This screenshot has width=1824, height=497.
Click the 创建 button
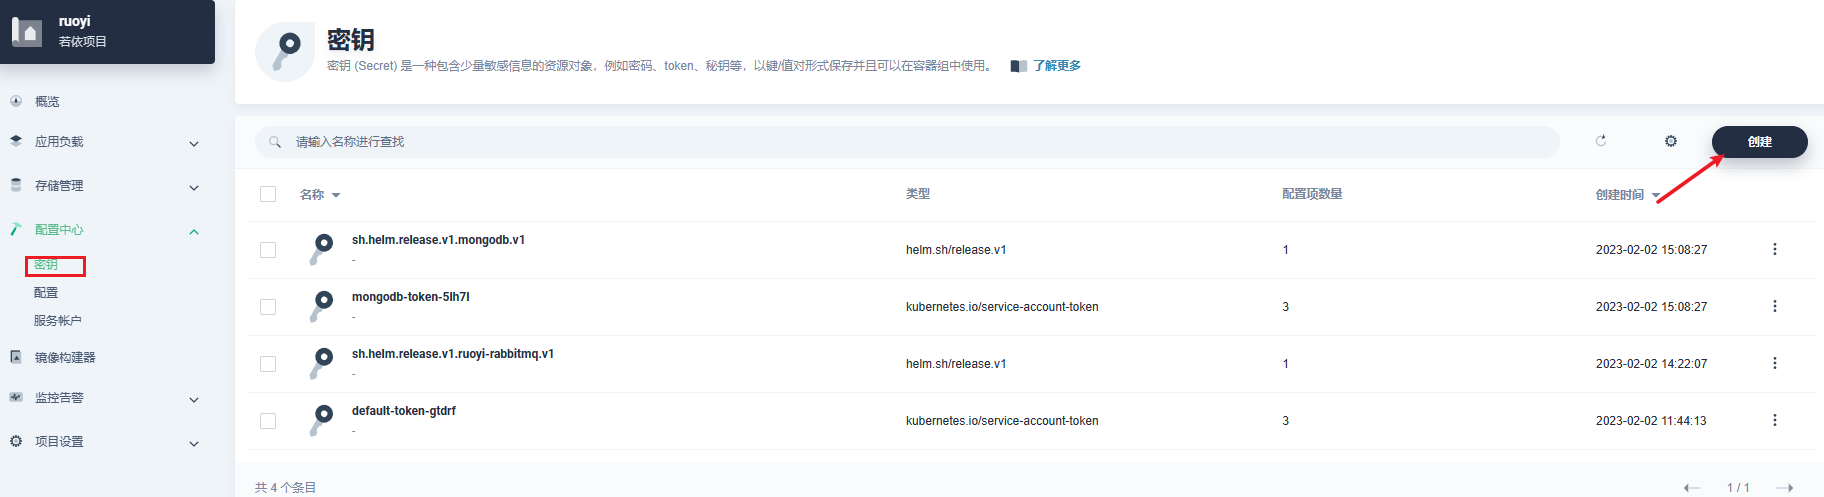[1759, 142]
